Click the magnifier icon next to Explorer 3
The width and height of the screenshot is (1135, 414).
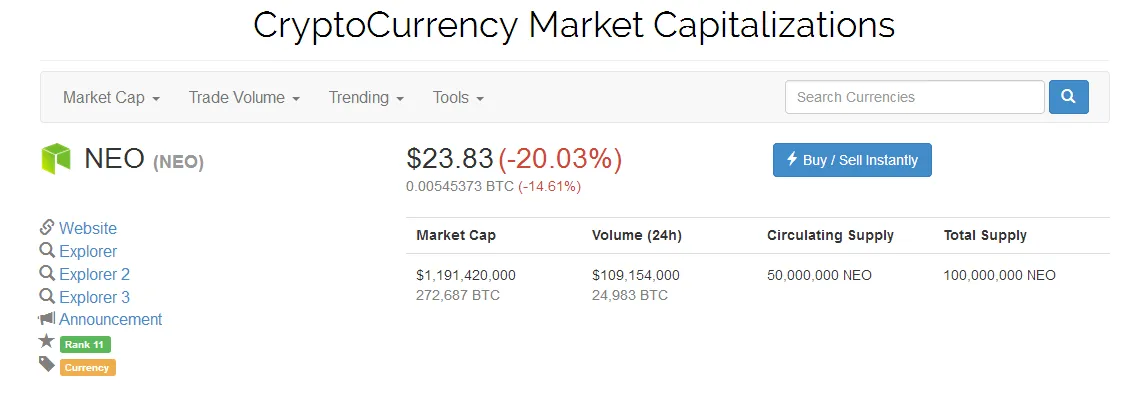(47, 296)
